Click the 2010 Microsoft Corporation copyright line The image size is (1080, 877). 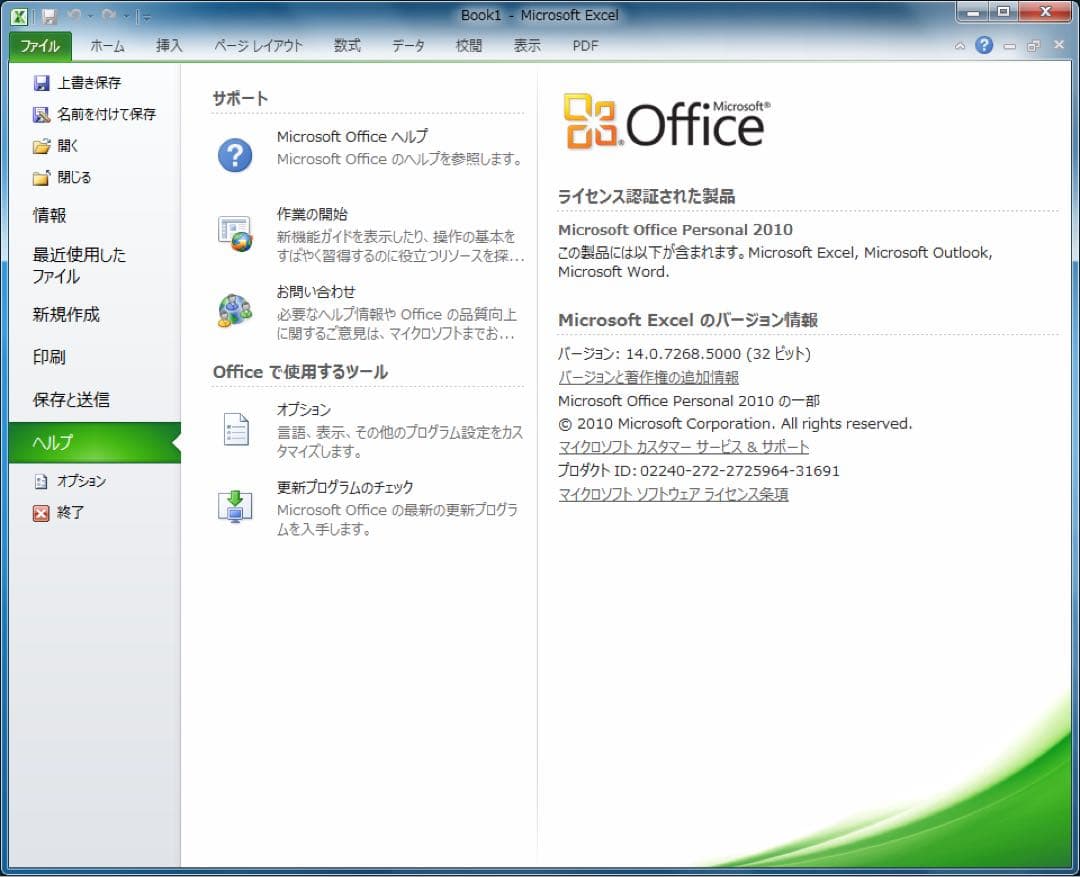pos(735,424)
